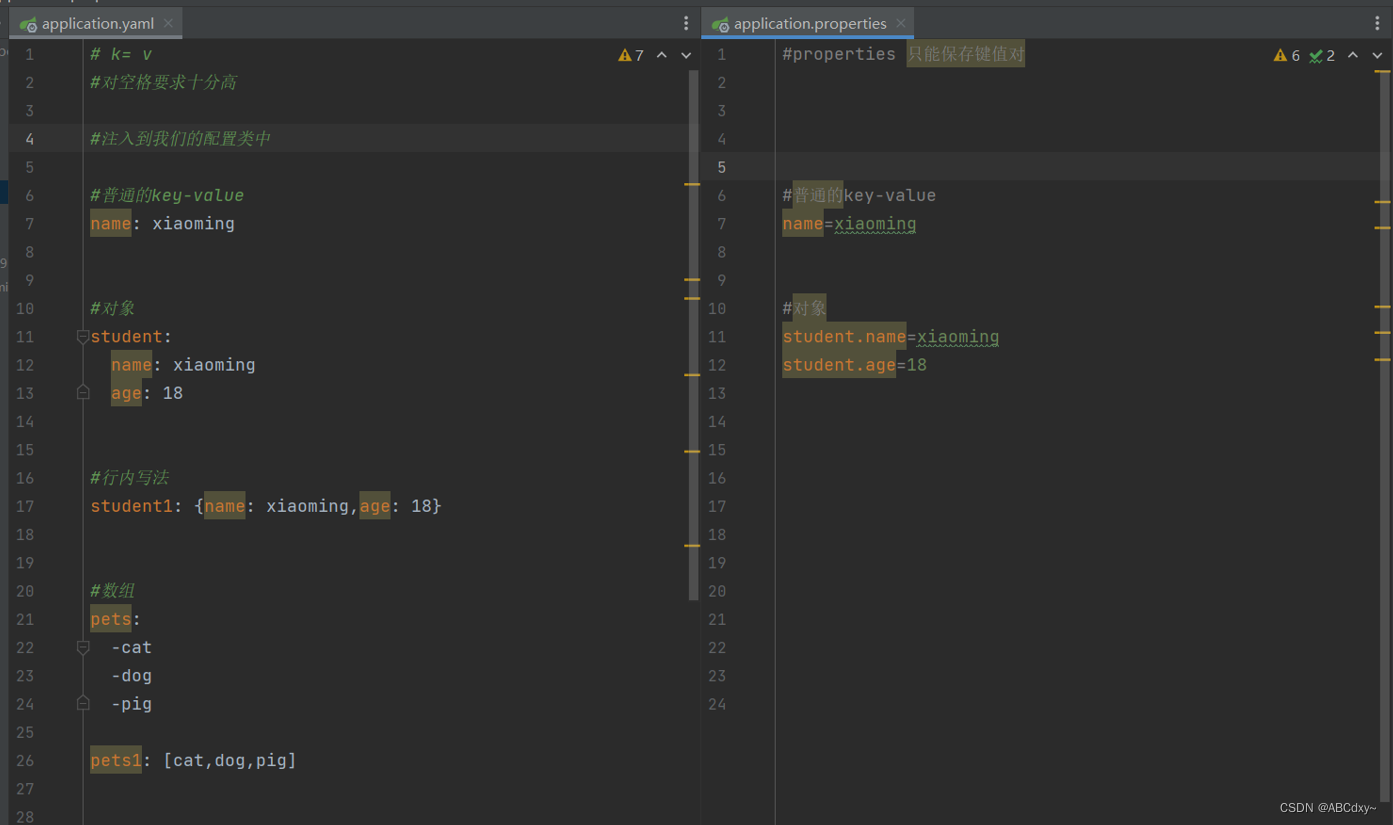Click the next-problem down arrow in properties pane

(x=1376, y=56)
